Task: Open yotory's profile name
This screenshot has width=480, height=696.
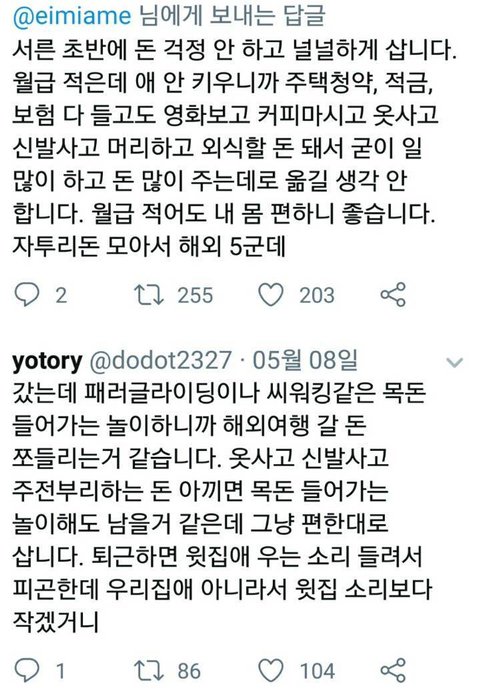Action: click(48, 361)
